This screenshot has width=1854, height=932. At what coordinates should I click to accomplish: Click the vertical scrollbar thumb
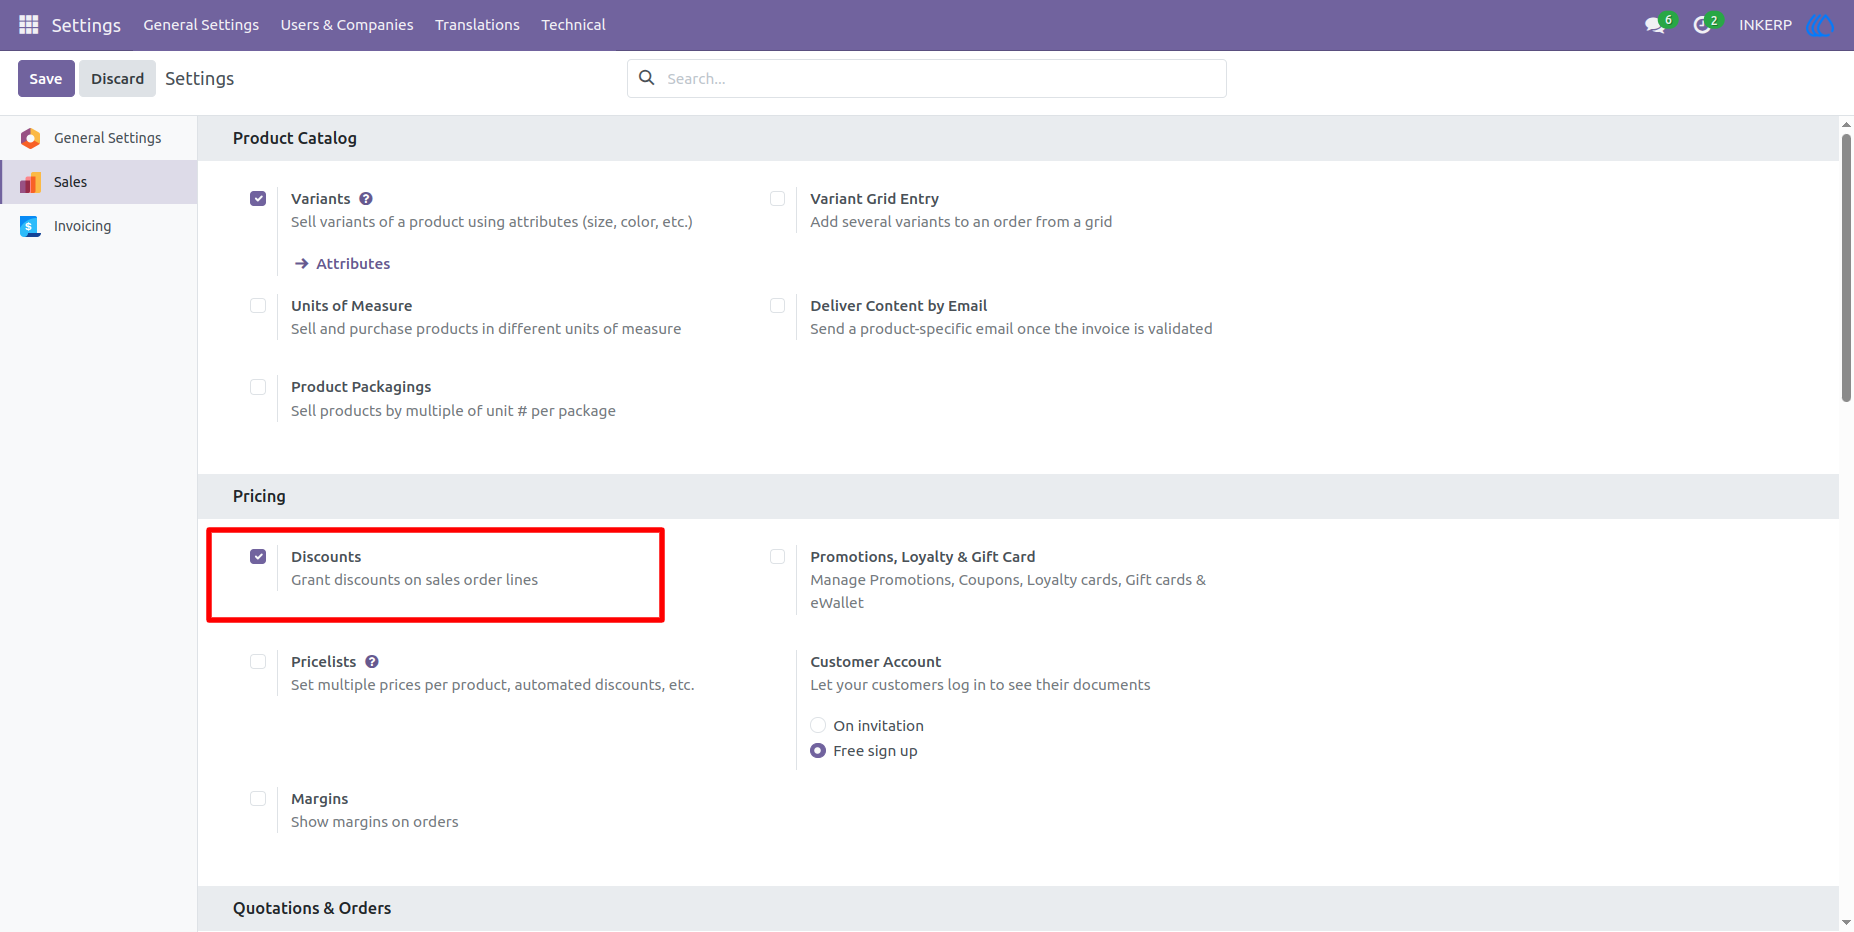coord(1846,268)
